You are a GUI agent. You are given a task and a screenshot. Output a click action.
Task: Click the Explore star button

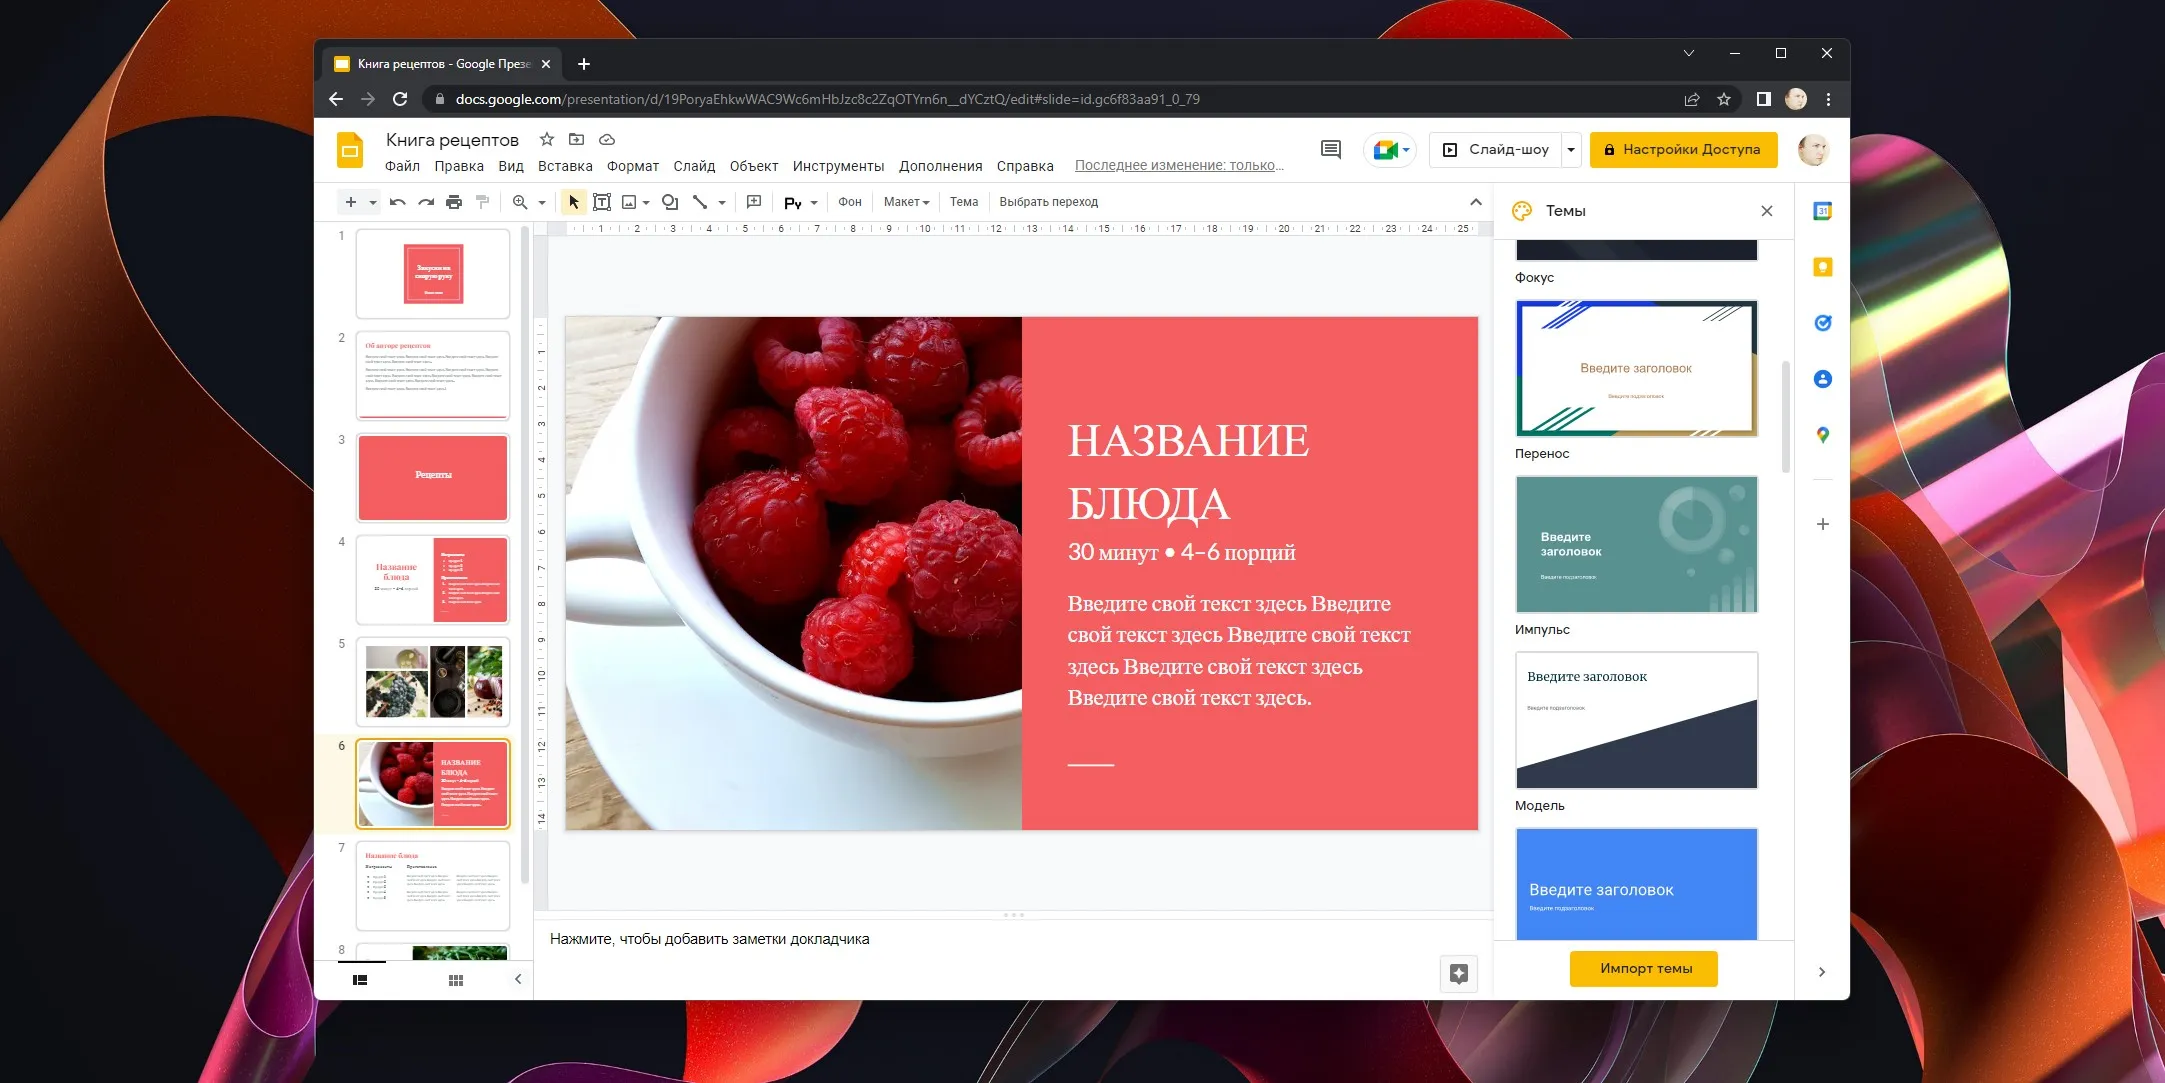(1459, 974)
